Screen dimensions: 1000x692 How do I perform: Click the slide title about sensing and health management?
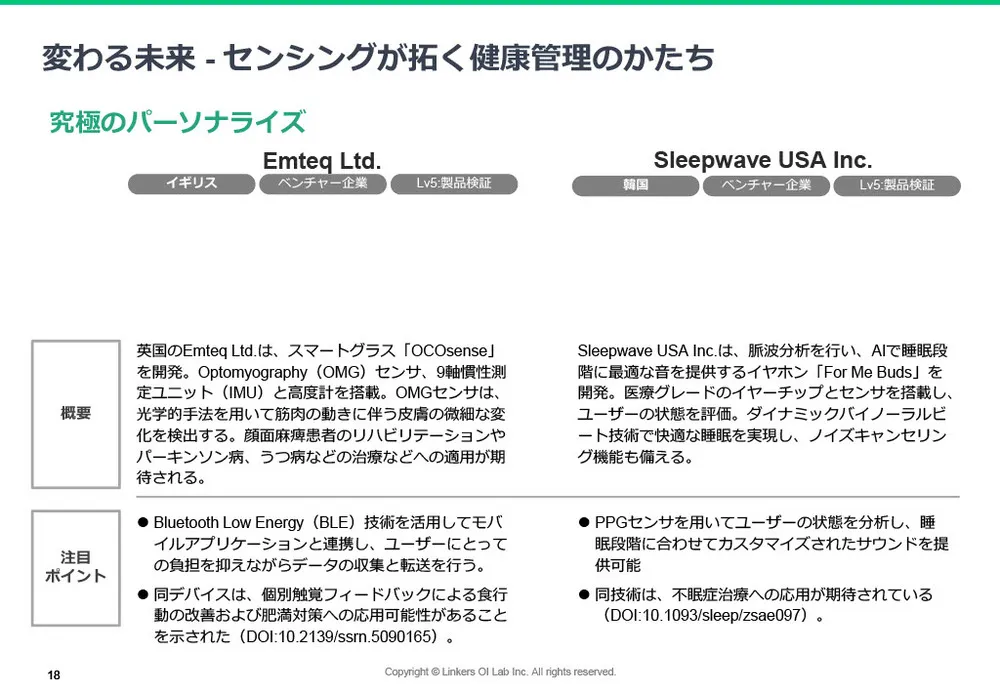tap(378, 58)
